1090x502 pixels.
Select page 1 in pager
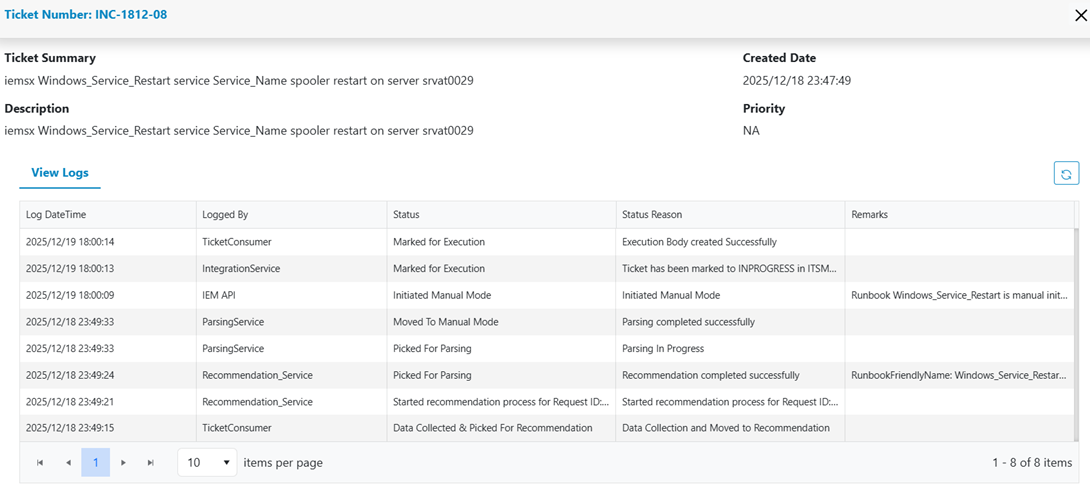[95, 463]
